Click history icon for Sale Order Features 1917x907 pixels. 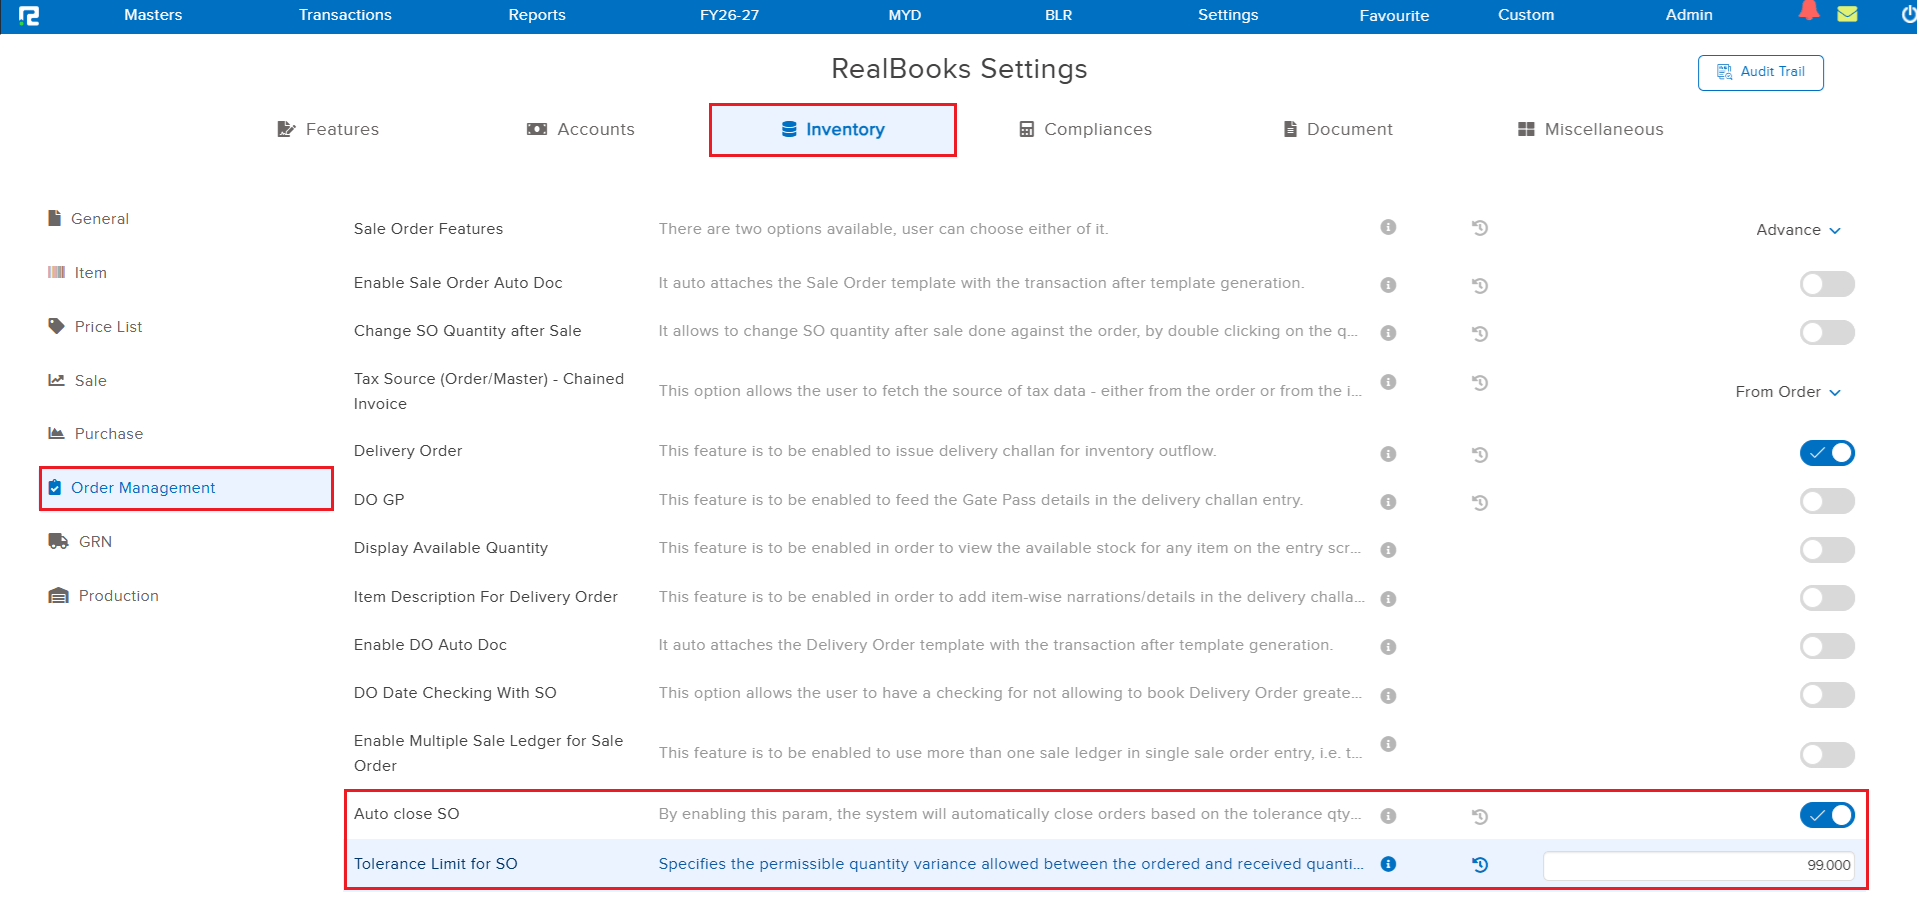click(x=1480, y=228)
